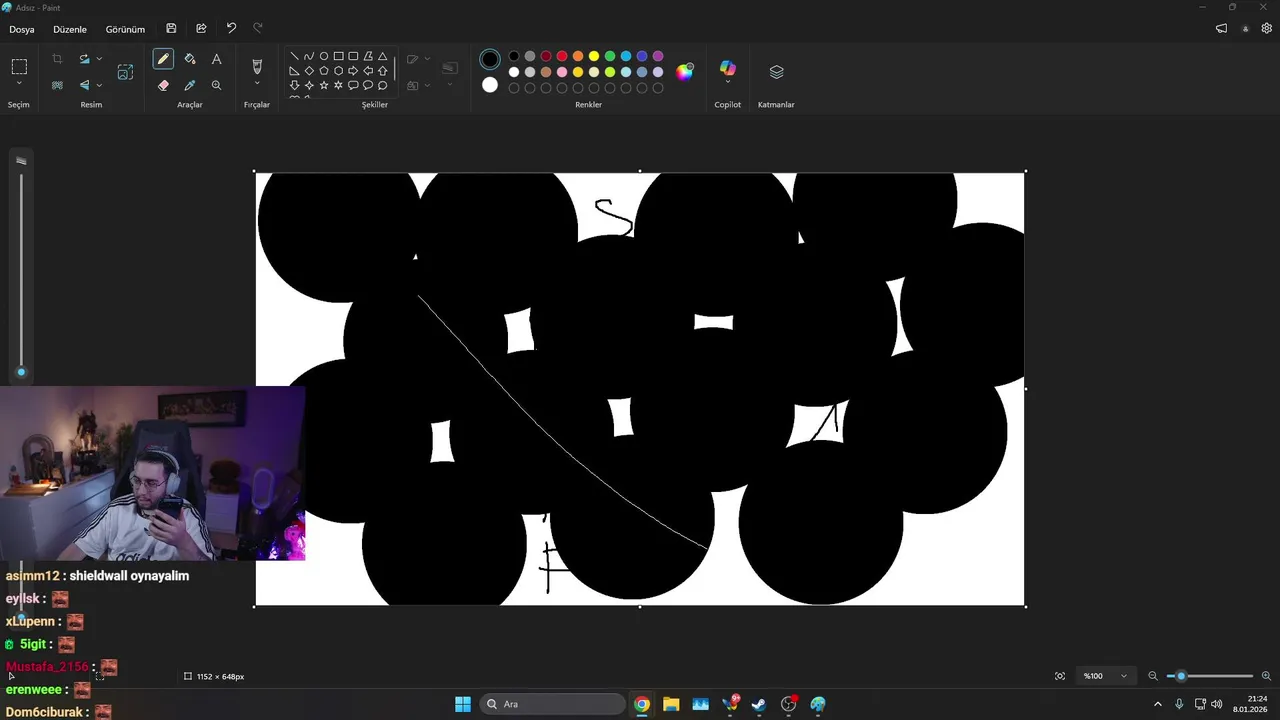Pick the purple color swatch

(x=658, y=56)
